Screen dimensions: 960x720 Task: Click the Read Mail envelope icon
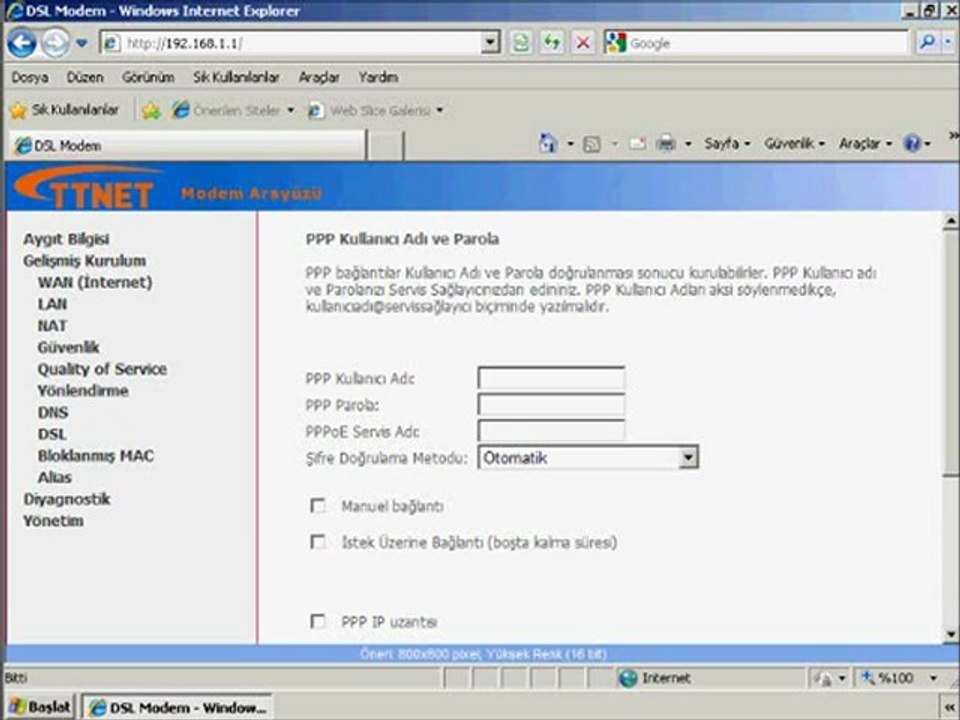click(637, 144)
